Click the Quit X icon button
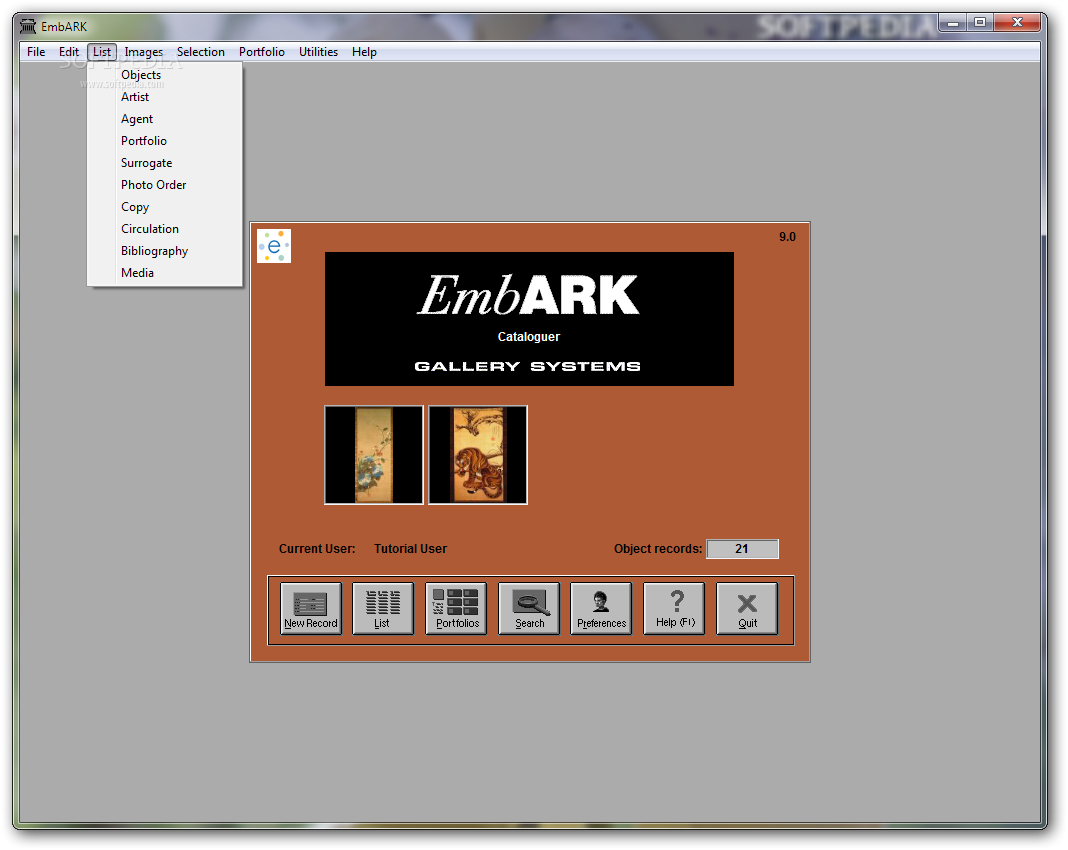1068x850 pixels. (747, 608)
